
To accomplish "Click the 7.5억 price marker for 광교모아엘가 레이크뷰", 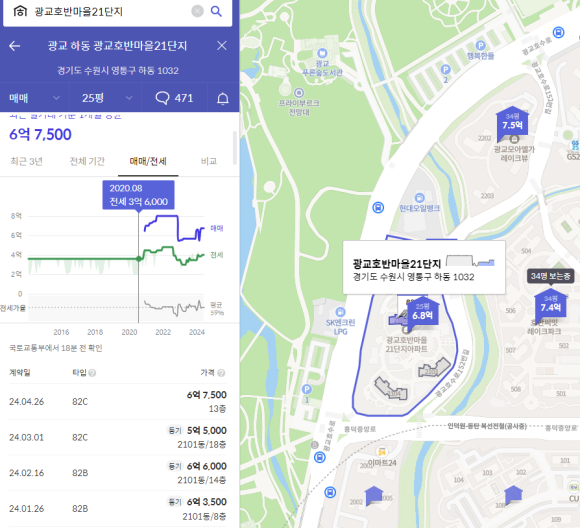I will 512,124.
